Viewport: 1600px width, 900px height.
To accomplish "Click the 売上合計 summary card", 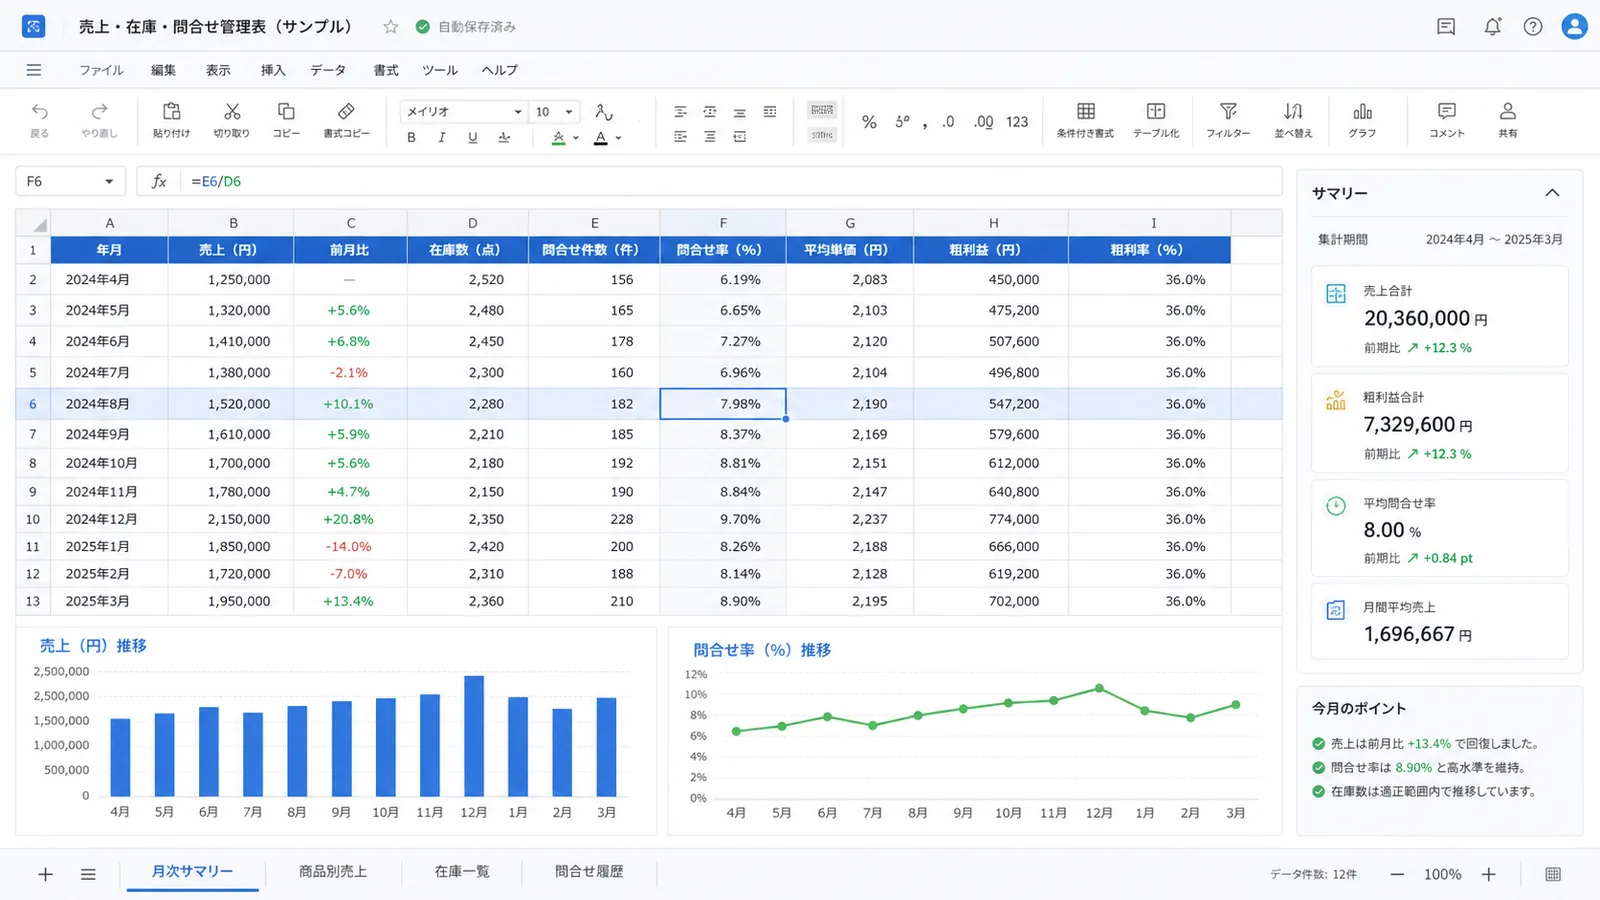I will (1439, 317).
